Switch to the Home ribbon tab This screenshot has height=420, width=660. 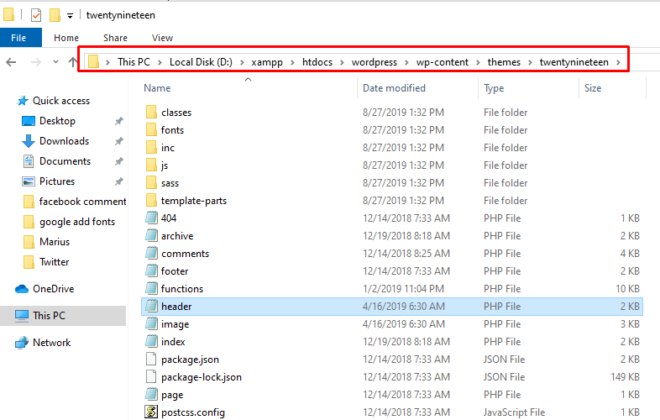coord(66,38)
